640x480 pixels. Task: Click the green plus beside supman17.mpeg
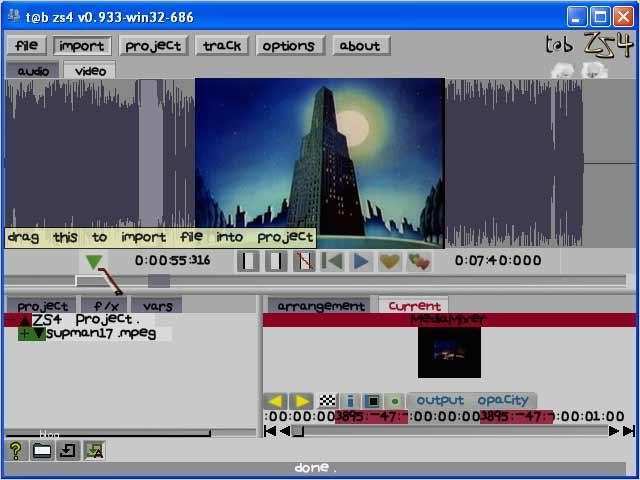[x=24, y=334]
